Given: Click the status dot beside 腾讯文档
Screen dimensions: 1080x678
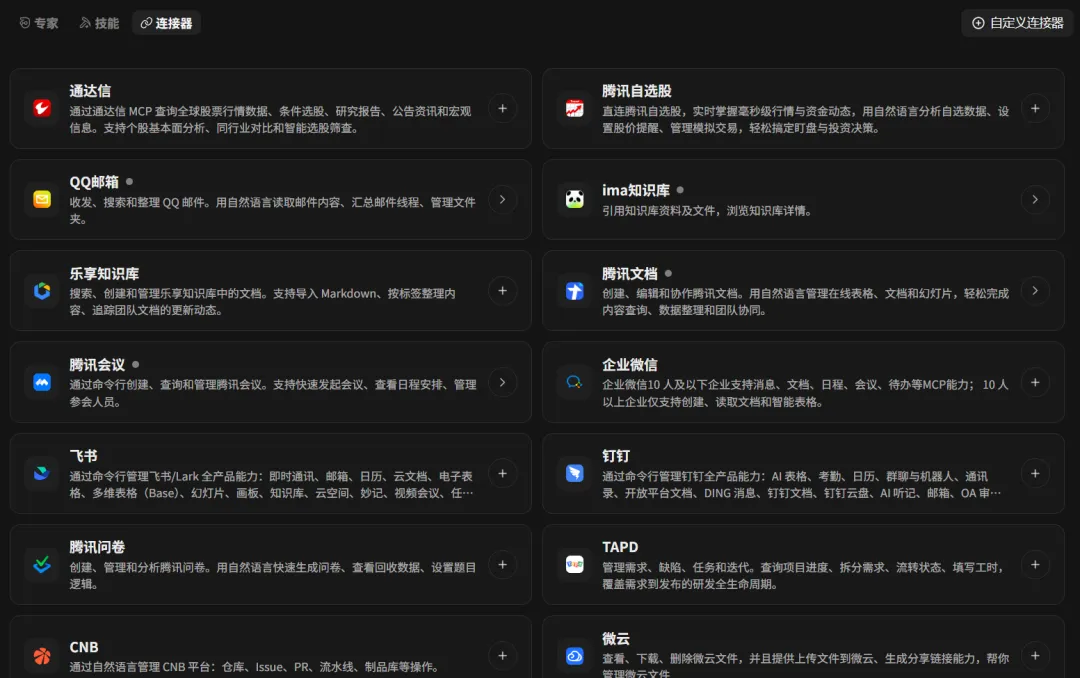Looking at the screenshot, I should click(669, 273).
